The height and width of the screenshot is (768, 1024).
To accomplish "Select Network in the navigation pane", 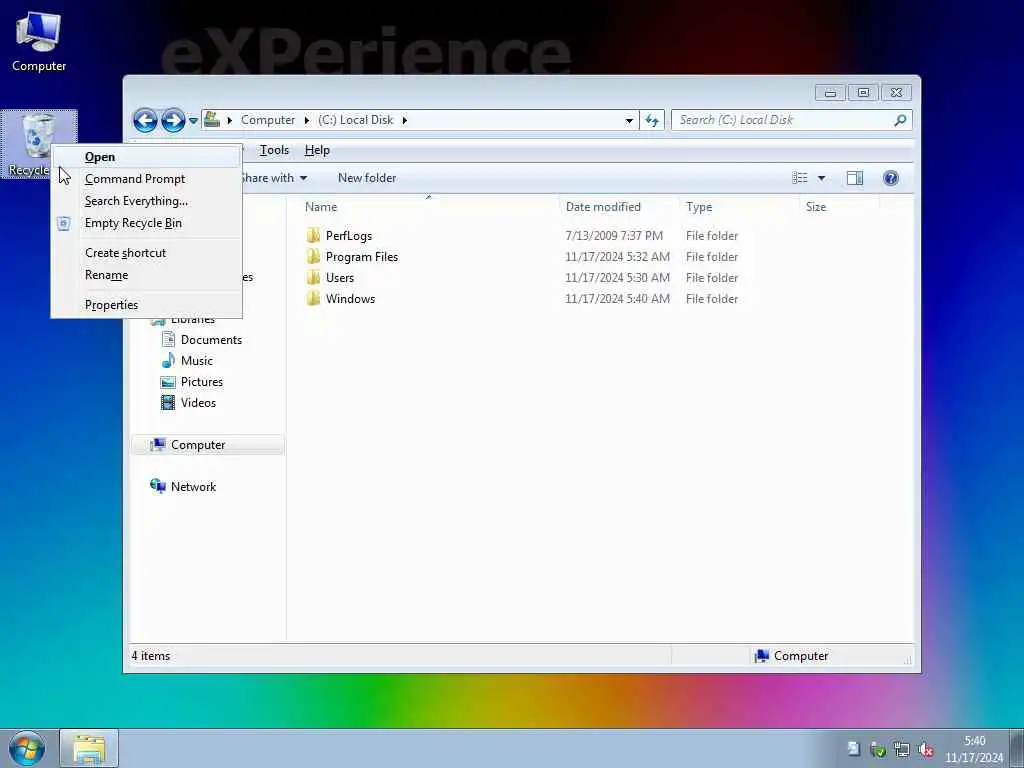I will point(184,487).
